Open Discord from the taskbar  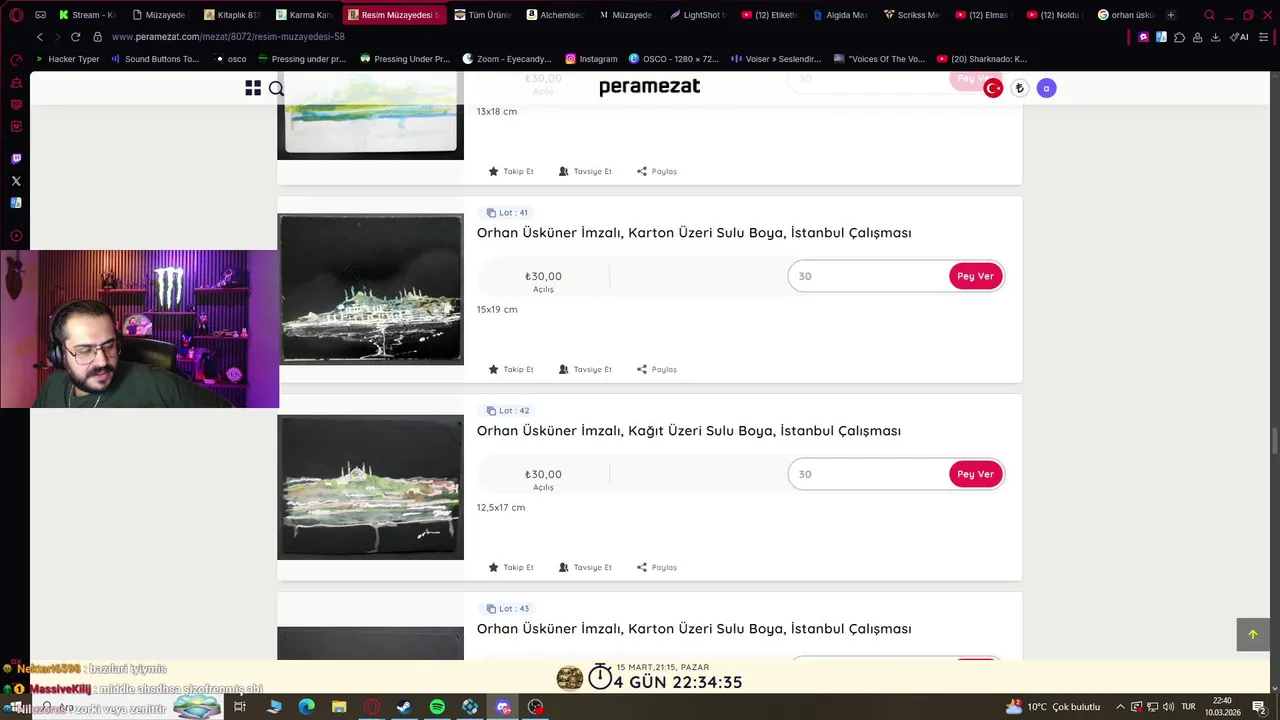tap(503, 707)
